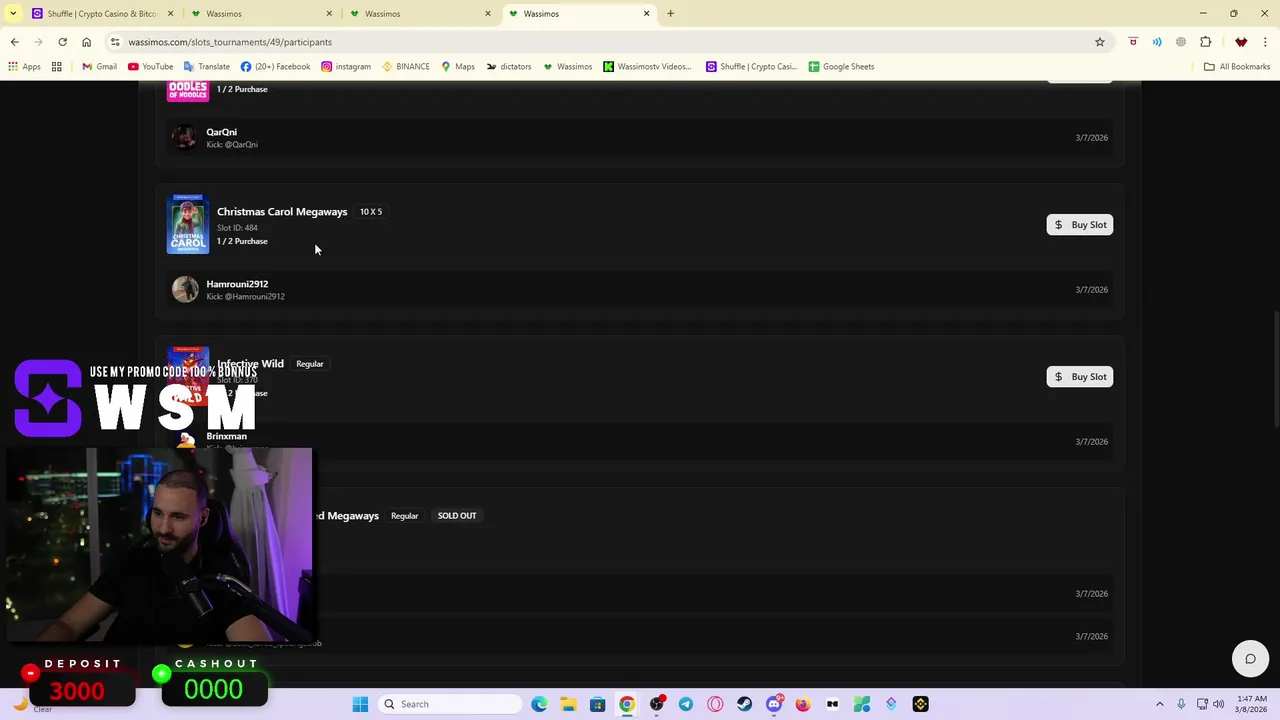Open Firefox from the taskbar
The width and height of the screenshot is (1280, 720).
click(803, 704)
